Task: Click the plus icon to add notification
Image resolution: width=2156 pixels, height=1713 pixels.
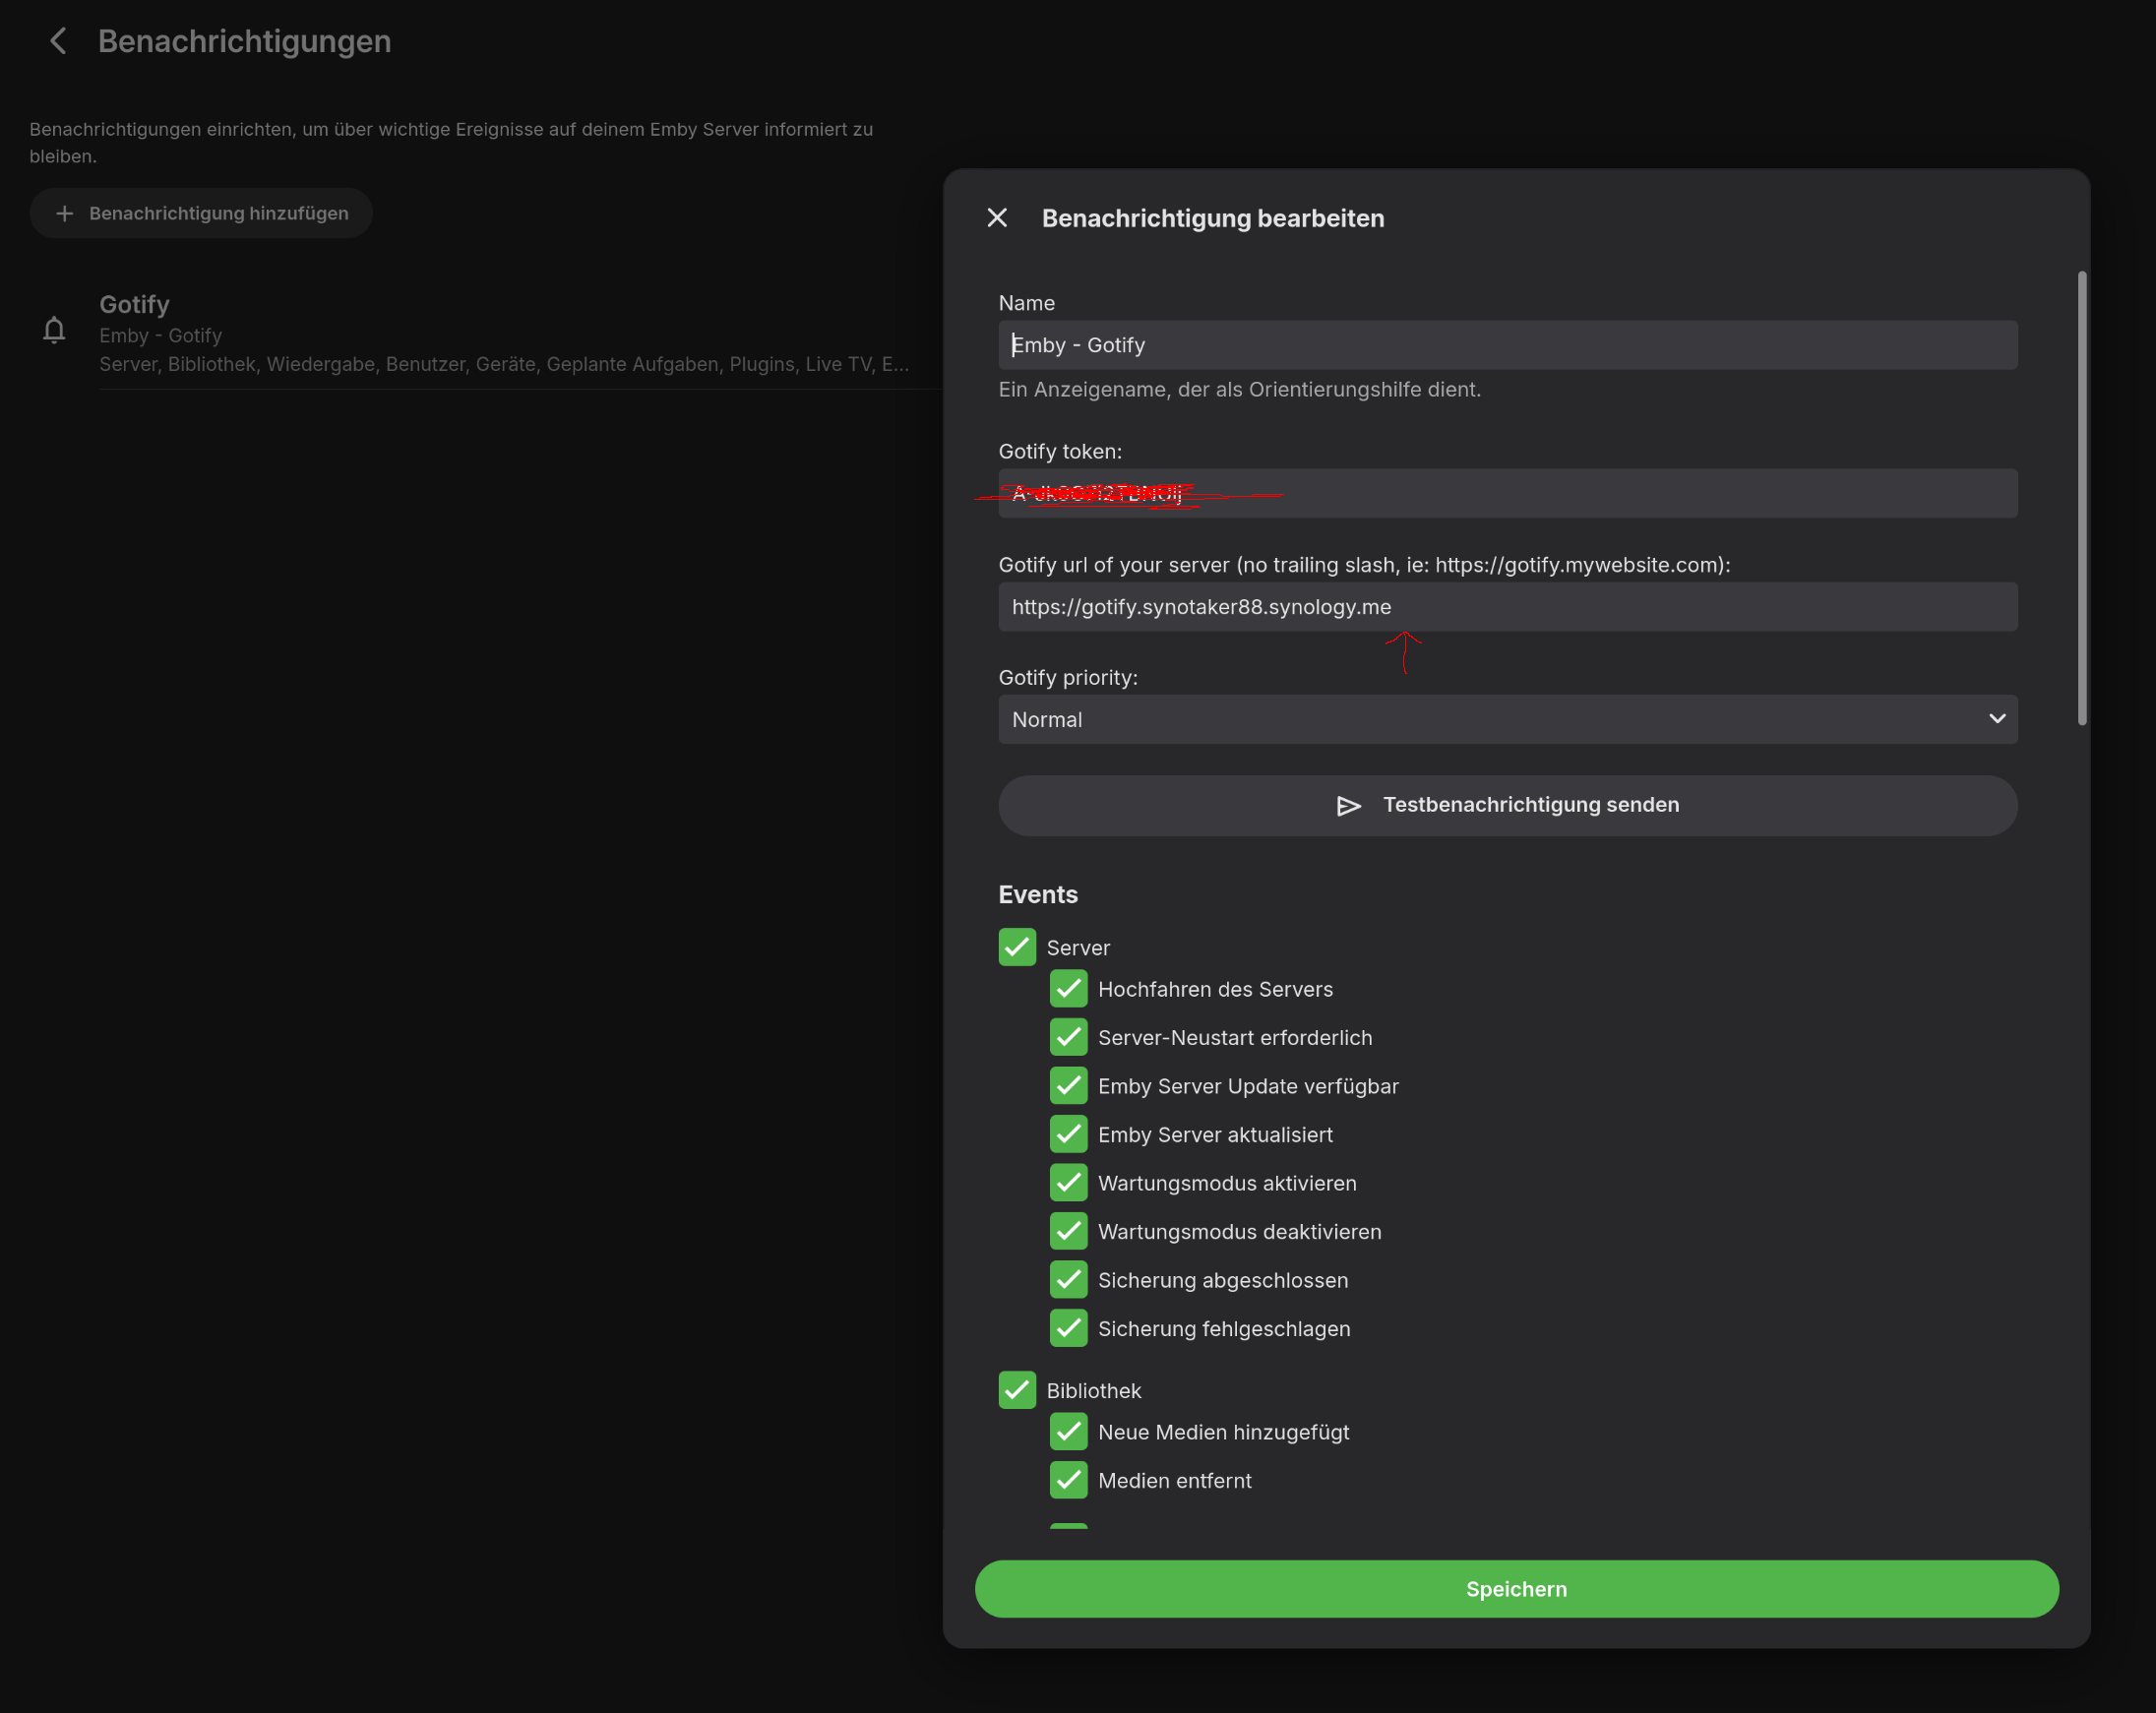Action: [65, 213]
